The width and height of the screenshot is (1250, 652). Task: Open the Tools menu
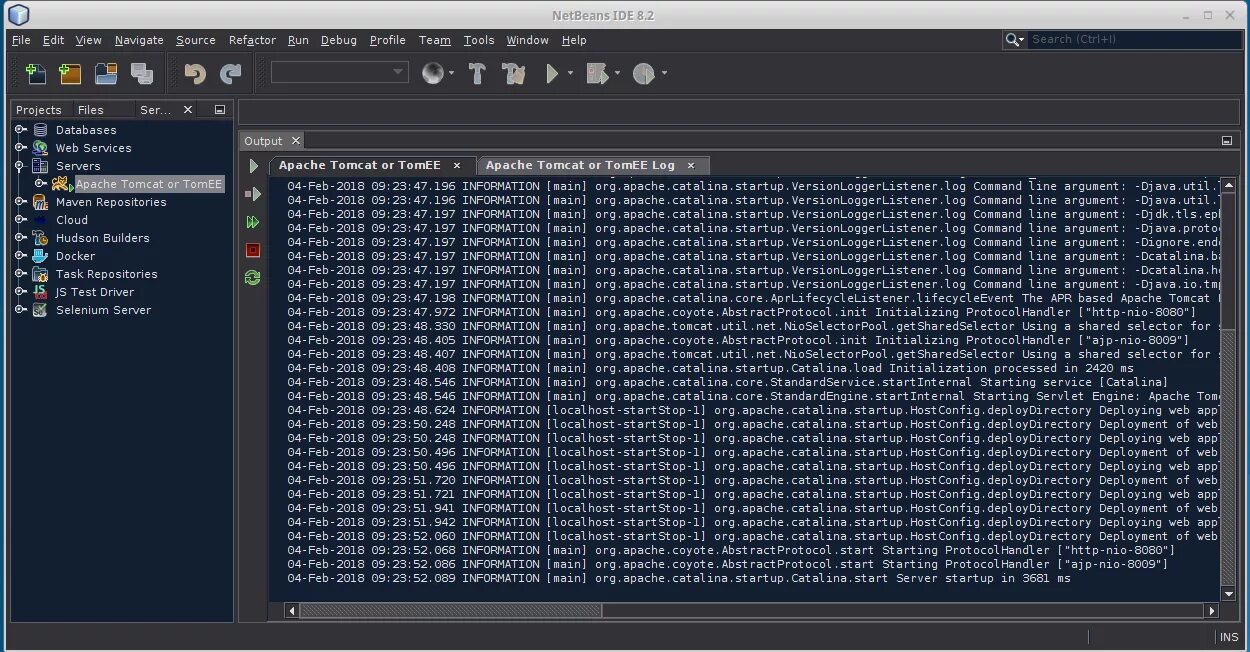(479, 40)
